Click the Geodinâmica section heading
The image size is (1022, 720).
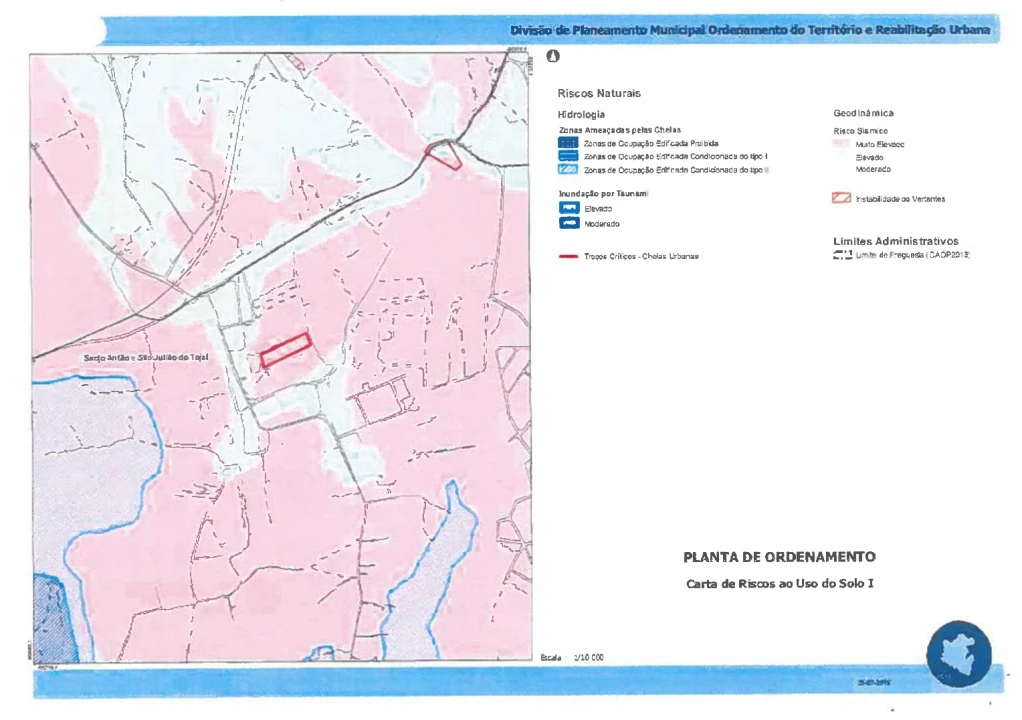pyautogui.click(x=863, y=114)
